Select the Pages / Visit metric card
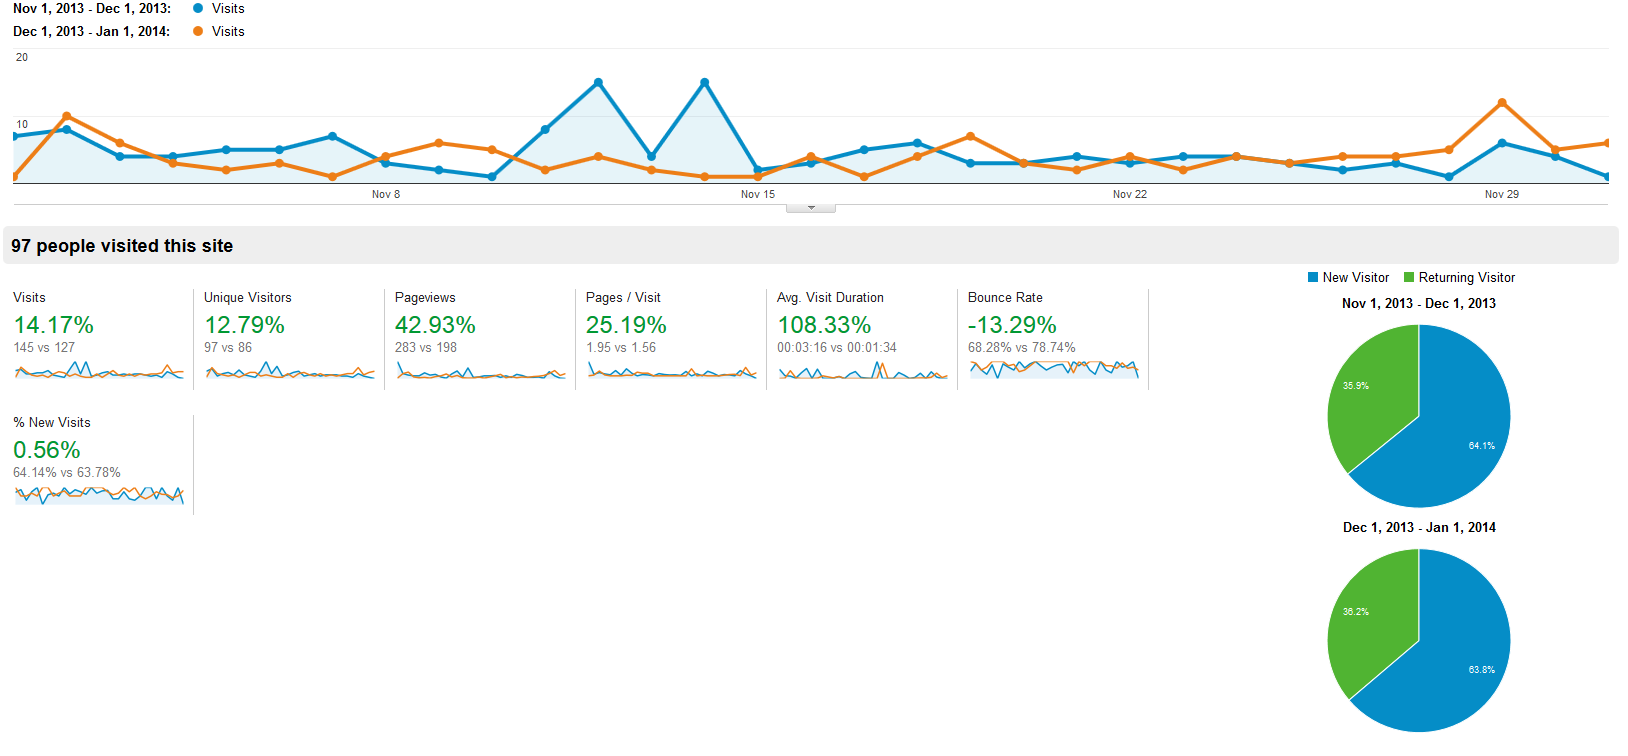The width and height of the screenshot is (1628, 756). coord(671,339)
